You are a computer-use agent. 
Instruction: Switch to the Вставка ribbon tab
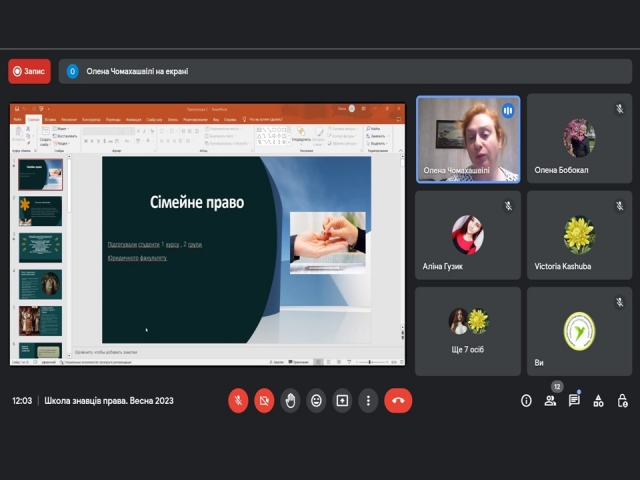pyautogui.click(x=50, y=120)
